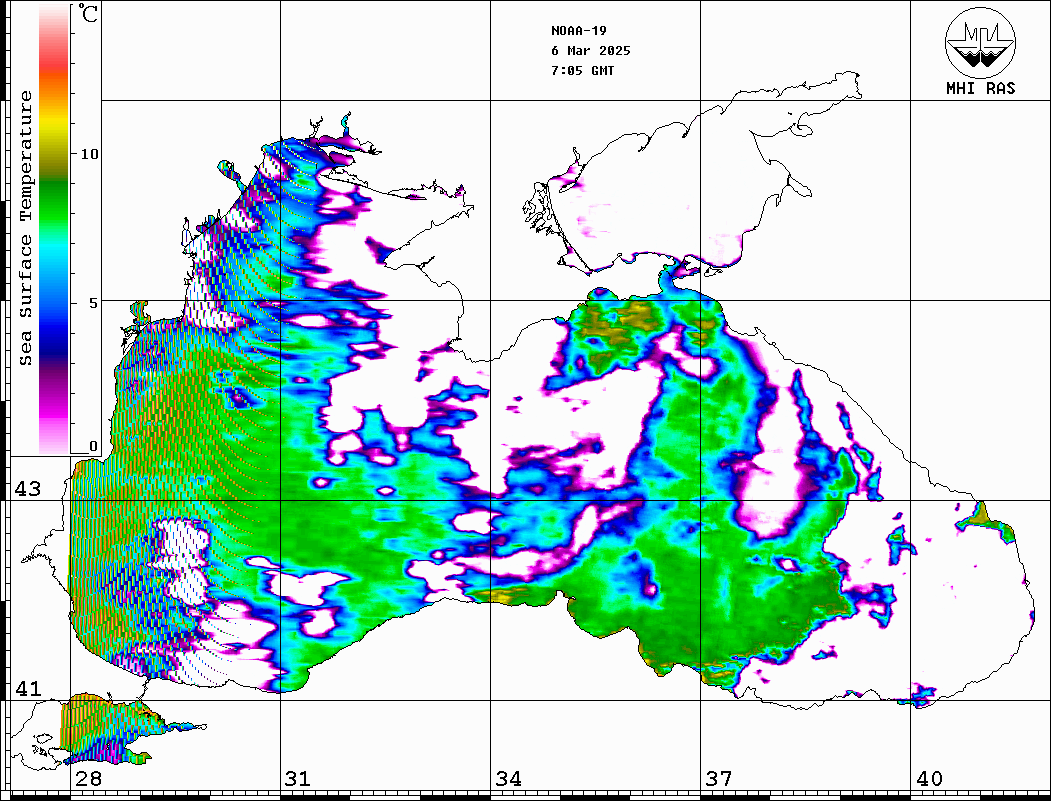Click the "MHI RAS" caption text

[980, 88]
